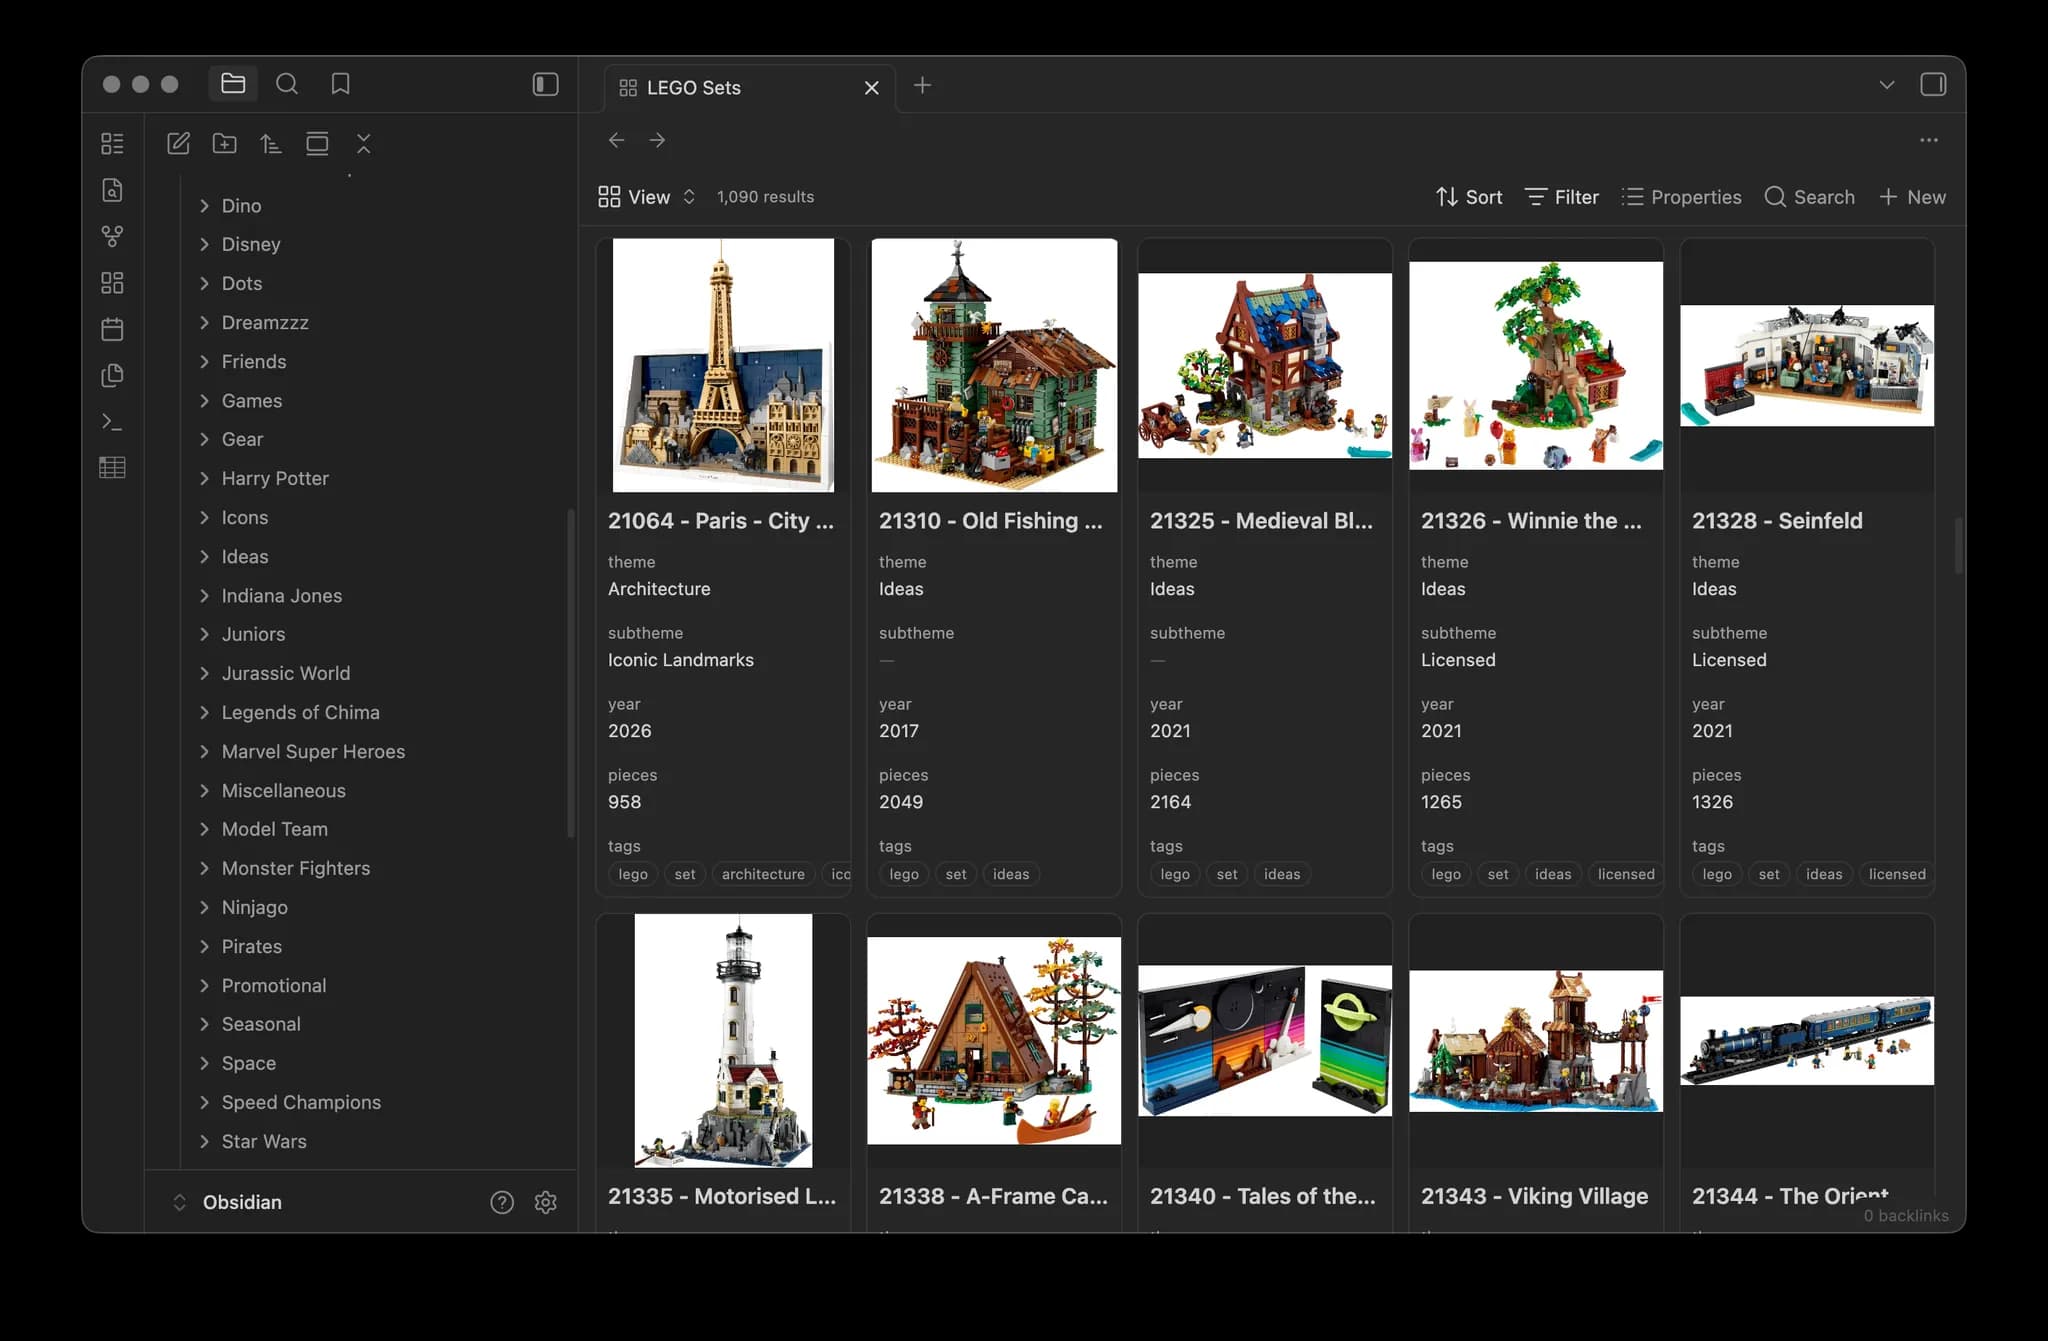Open the list layout icon atop ribbon
2048x1341 pixels.
pyautogui.click(x=112, y=143)
